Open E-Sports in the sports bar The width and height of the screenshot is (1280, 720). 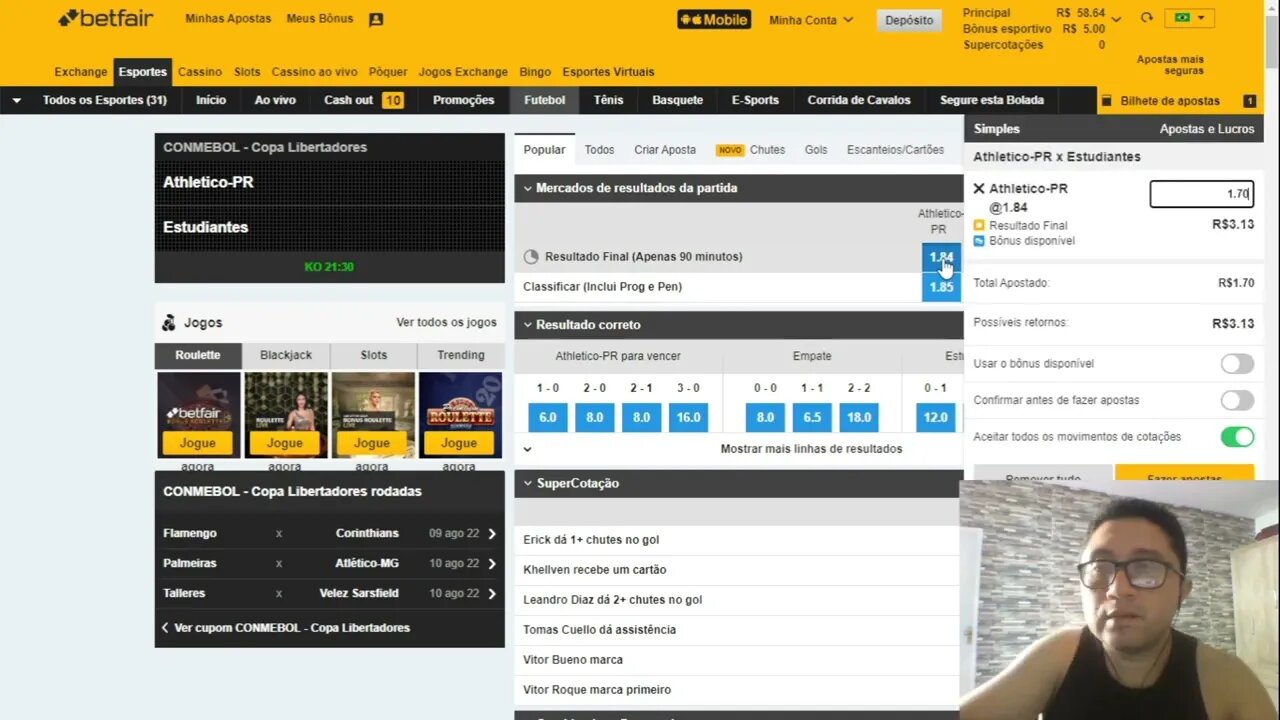(x=755, y=100)
